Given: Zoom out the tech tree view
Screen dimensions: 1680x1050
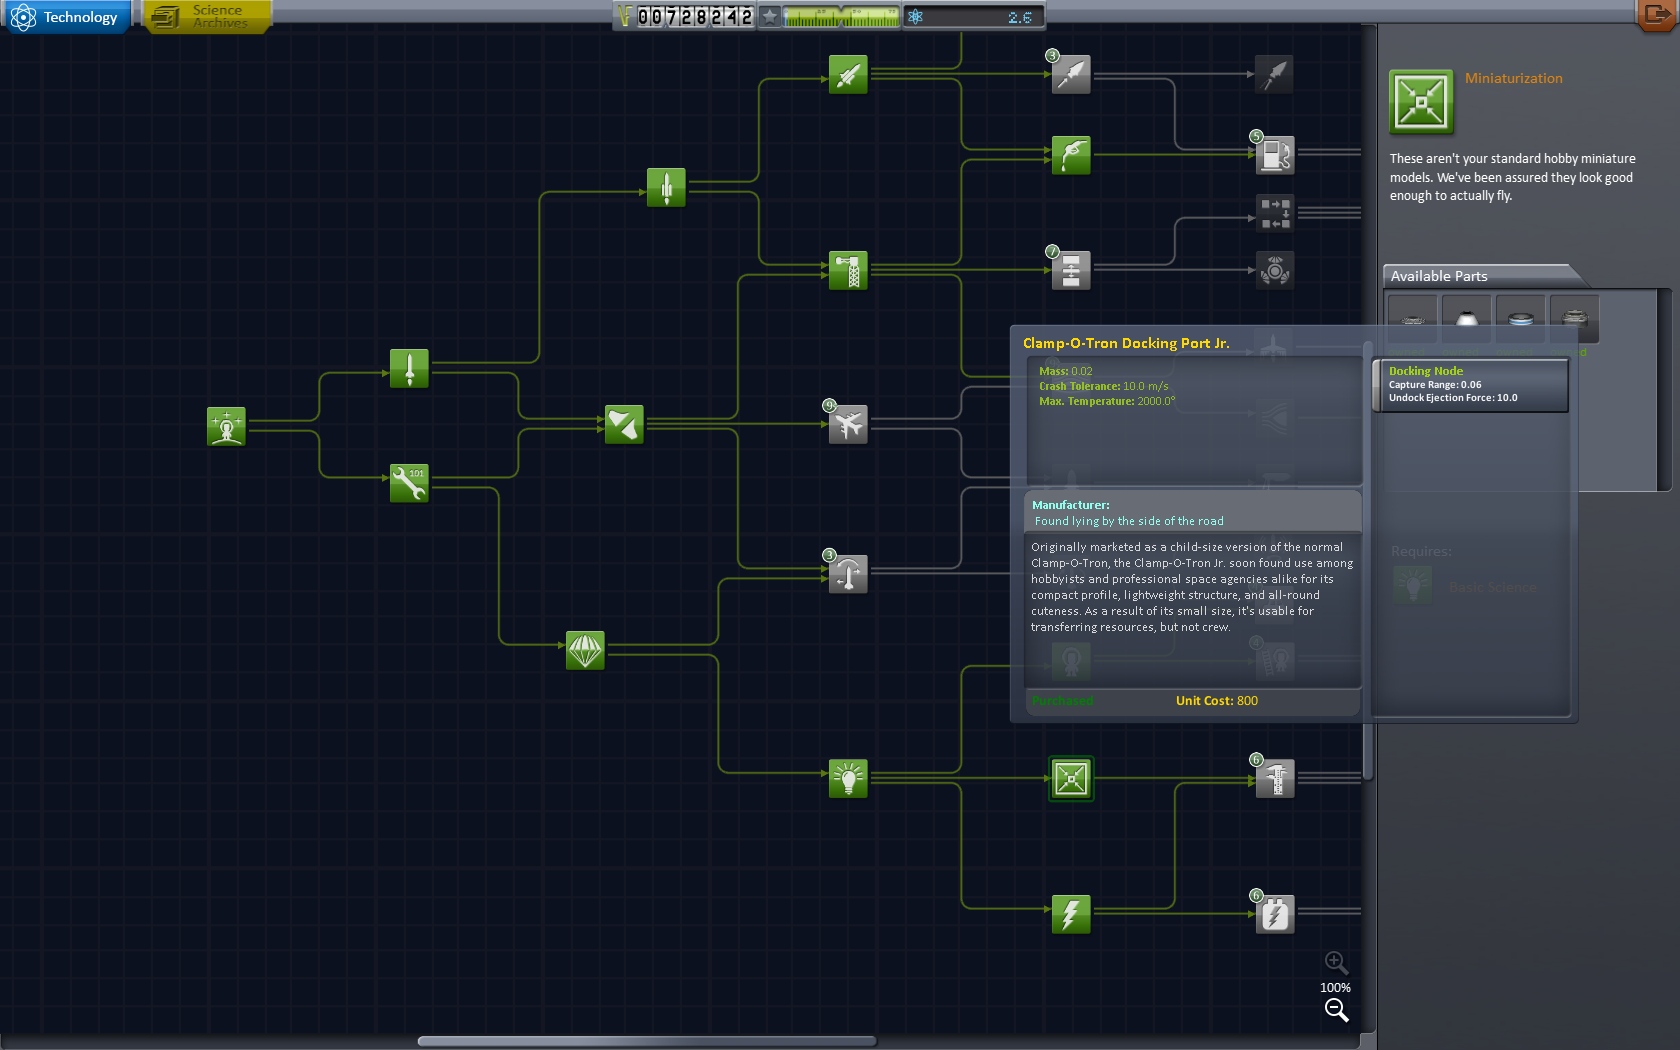Looking at the screenshot, I should 1336,1010.
